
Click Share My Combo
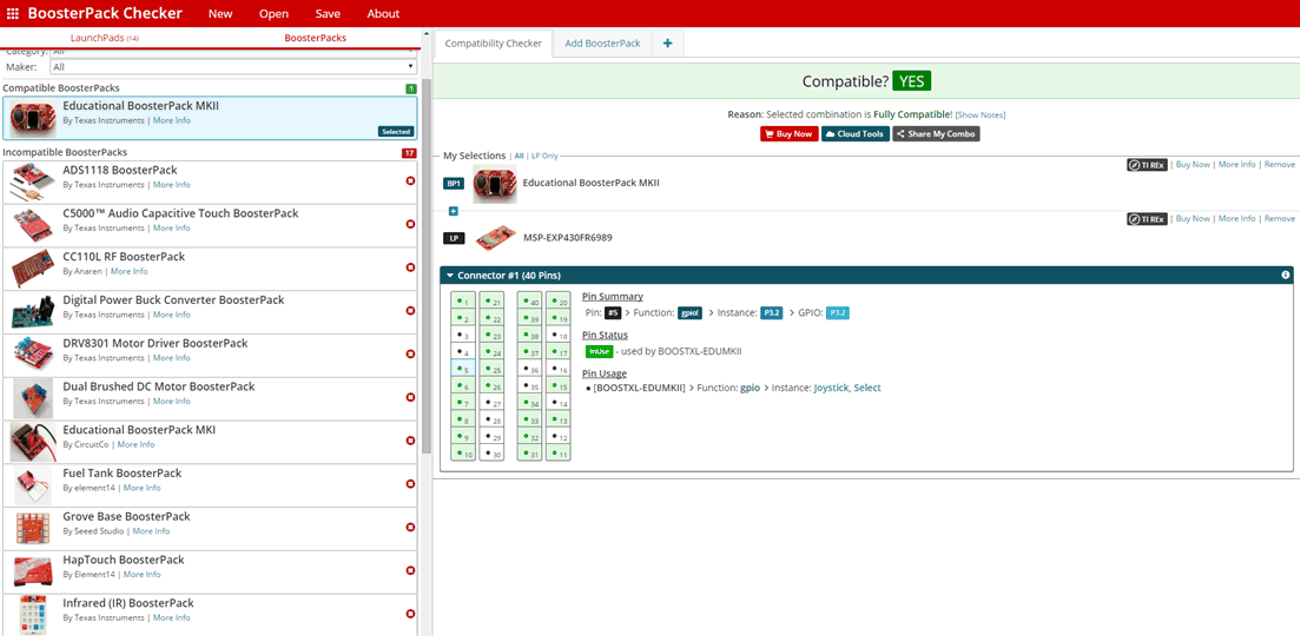pos(935,134)
